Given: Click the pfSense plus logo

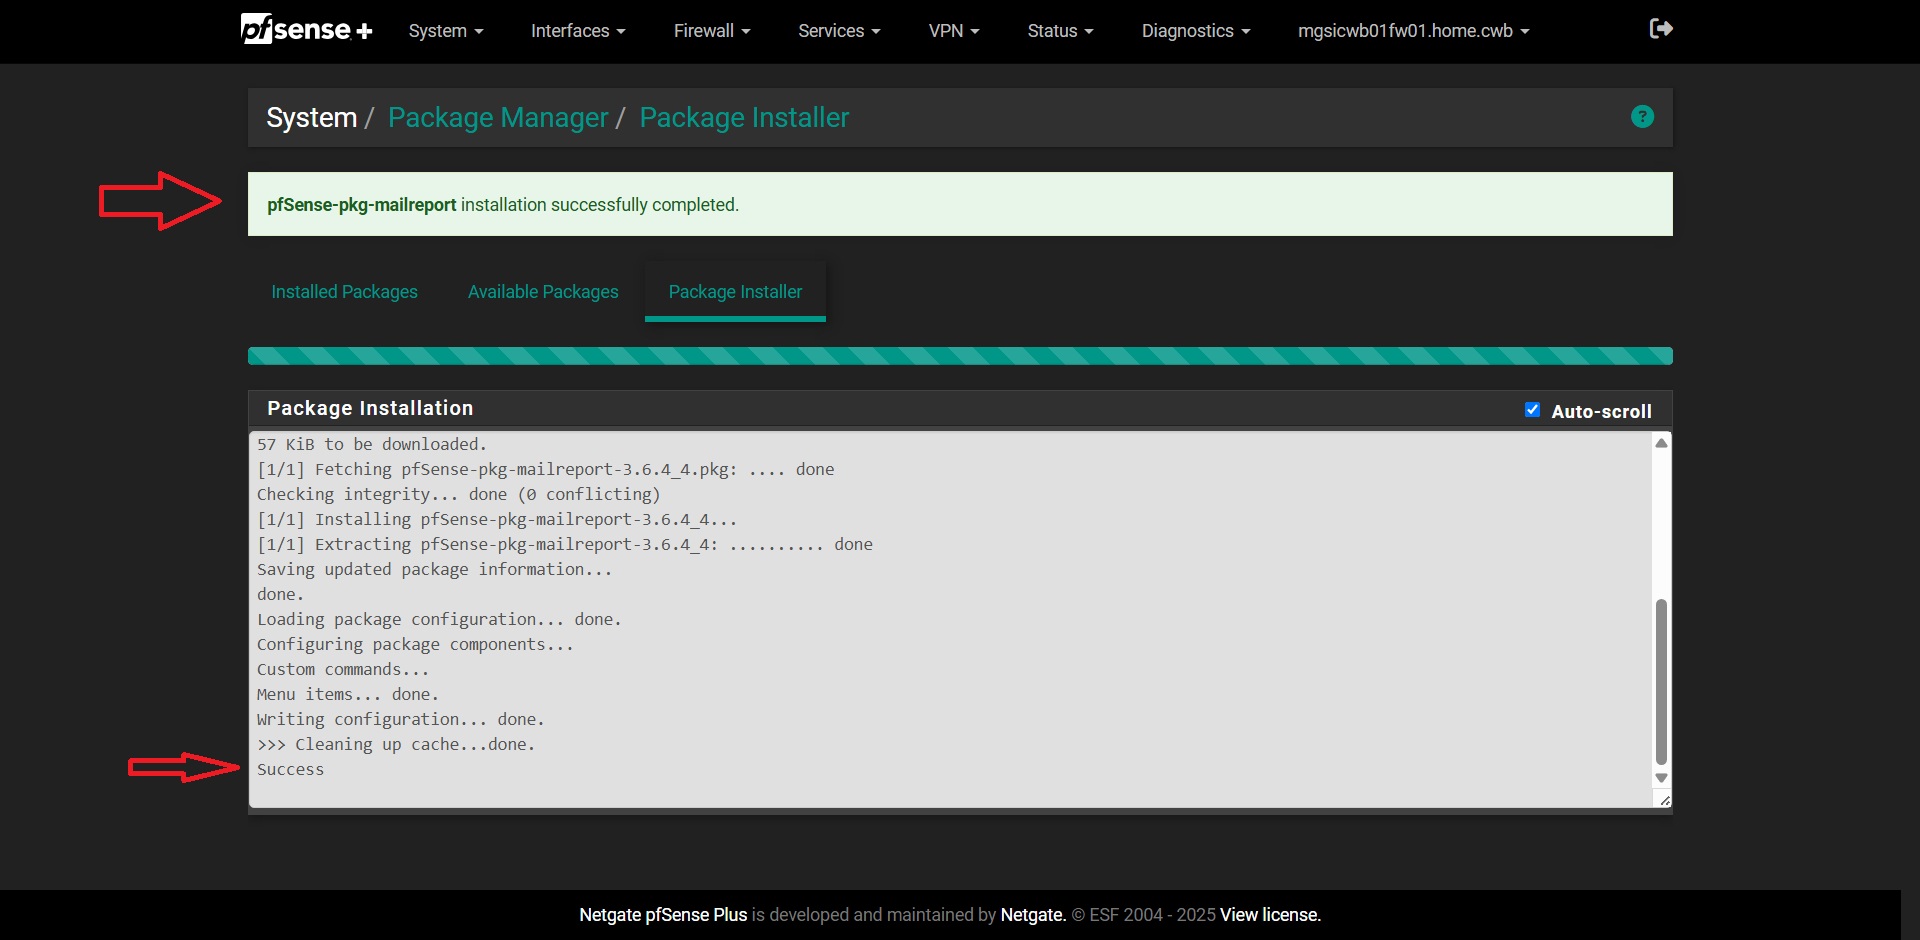Looking at the screenshot, I should click(306, 29).
